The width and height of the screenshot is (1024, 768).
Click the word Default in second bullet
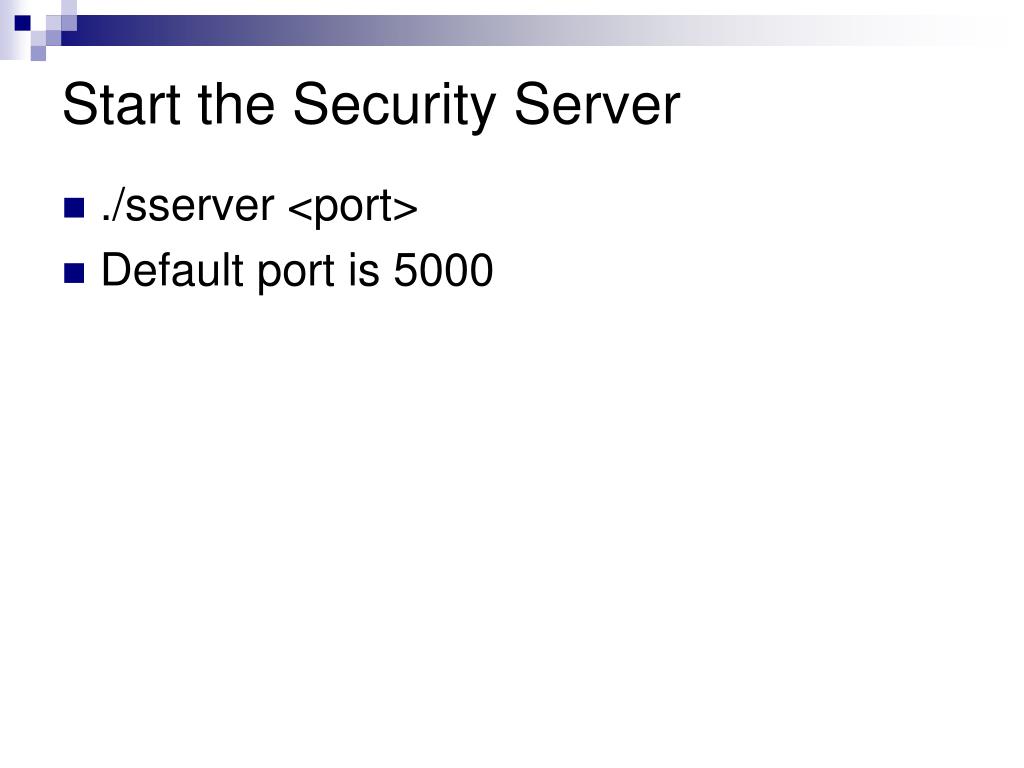coord(172,270)
